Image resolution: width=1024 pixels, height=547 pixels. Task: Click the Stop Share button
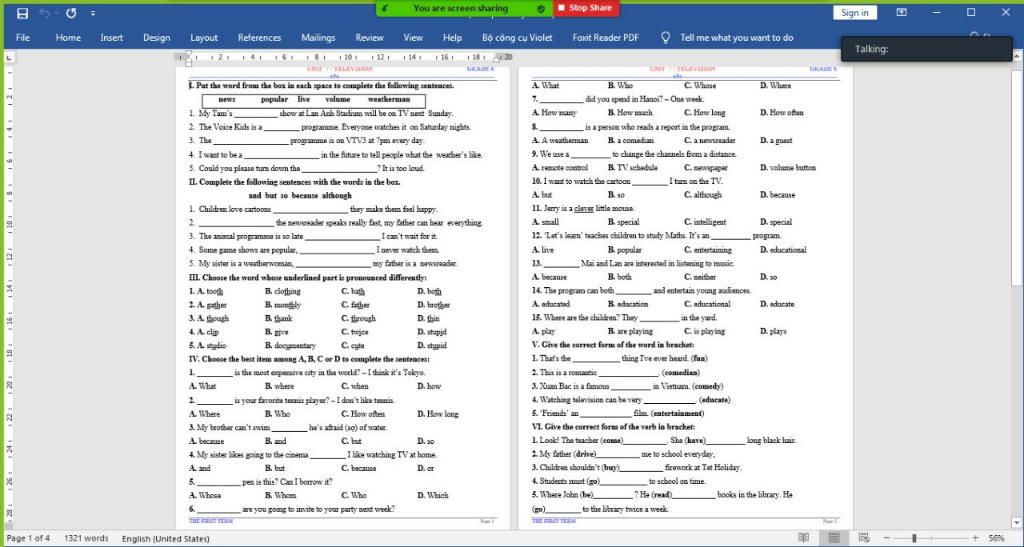pos(586,8)
